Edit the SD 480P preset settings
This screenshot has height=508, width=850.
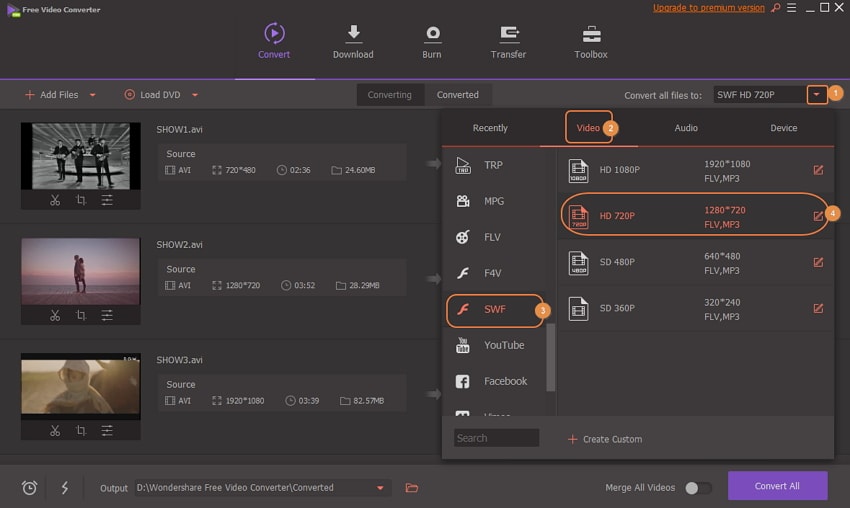tap(818, 262)
